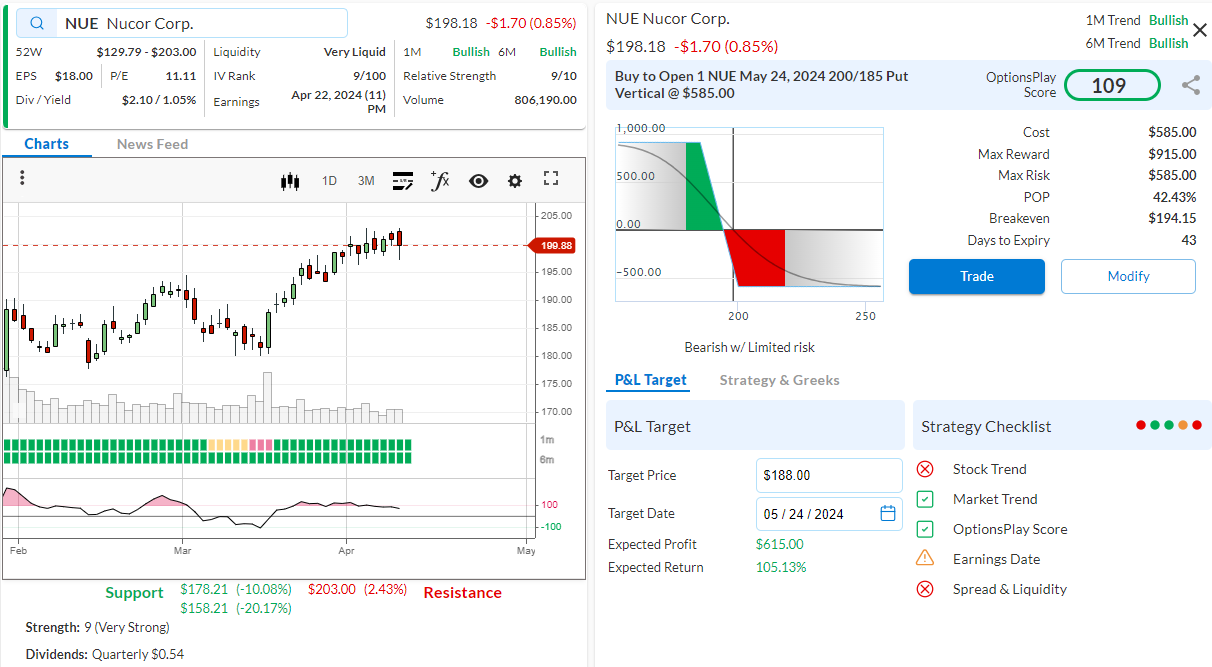This screenshot has height=667, width=1212.
Task: Click the Market Trend check icon
Action: pos(925,499)
